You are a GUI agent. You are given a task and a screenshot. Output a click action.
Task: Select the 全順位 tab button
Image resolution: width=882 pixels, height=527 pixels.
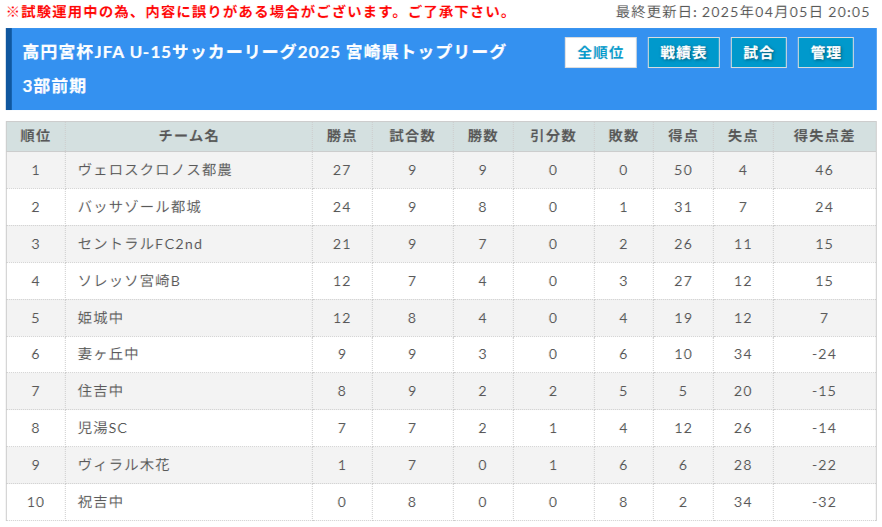(600, 53)
